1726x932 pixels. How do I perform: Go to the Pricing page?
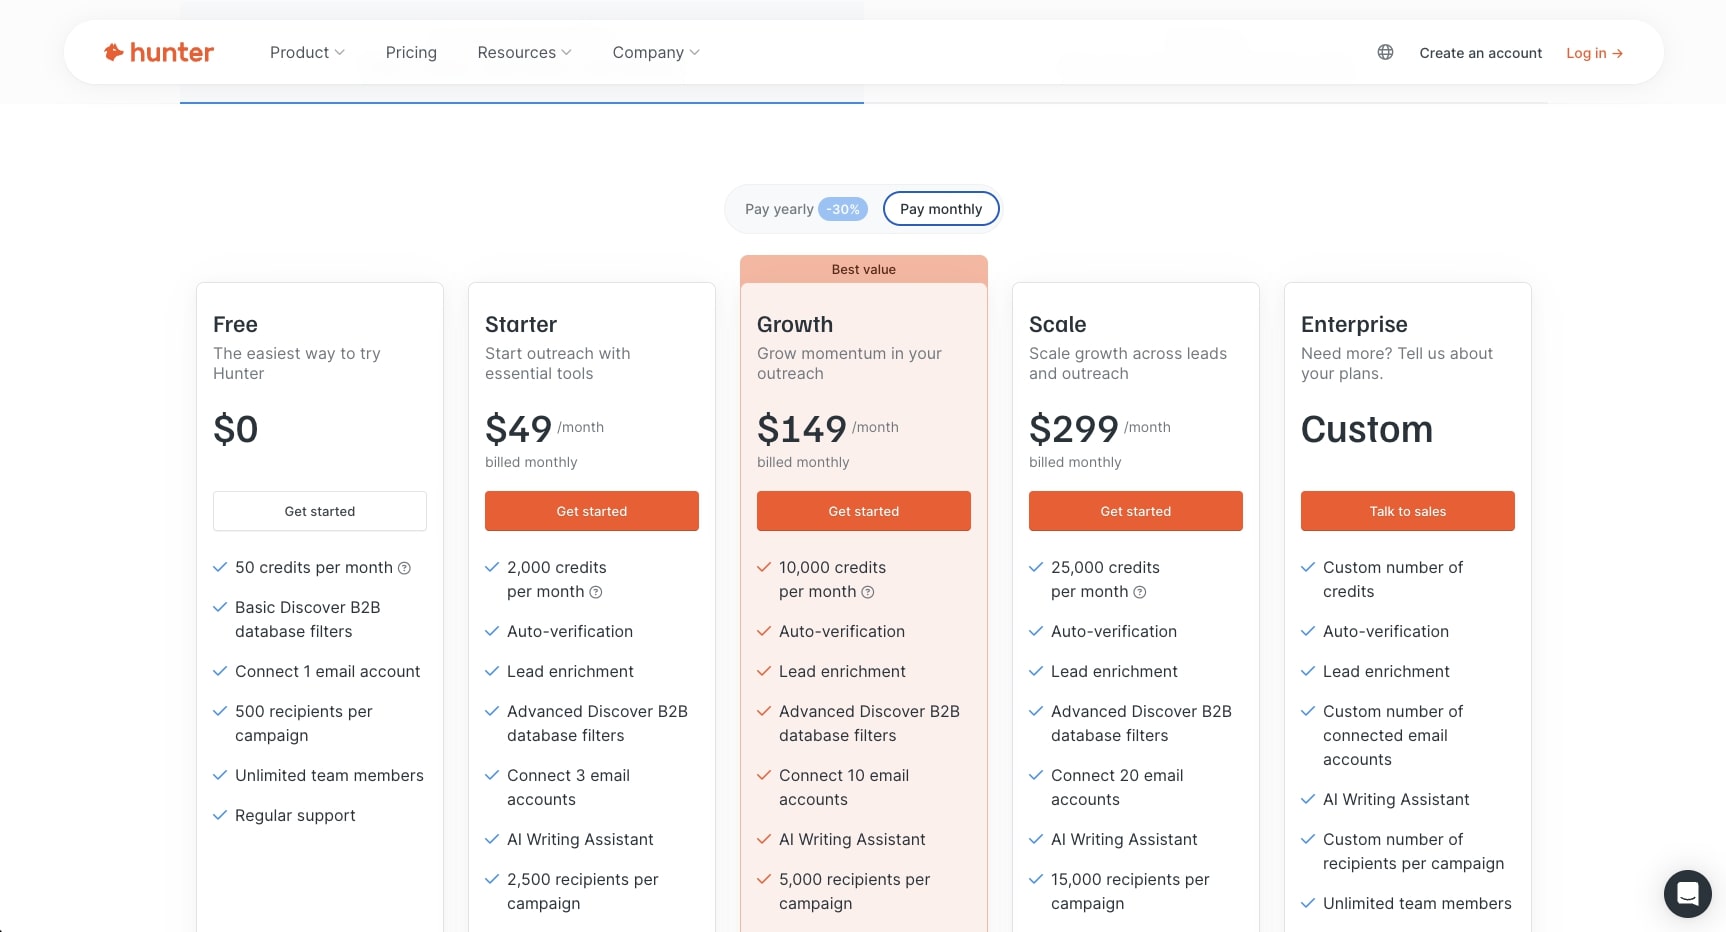coord(411,52)
